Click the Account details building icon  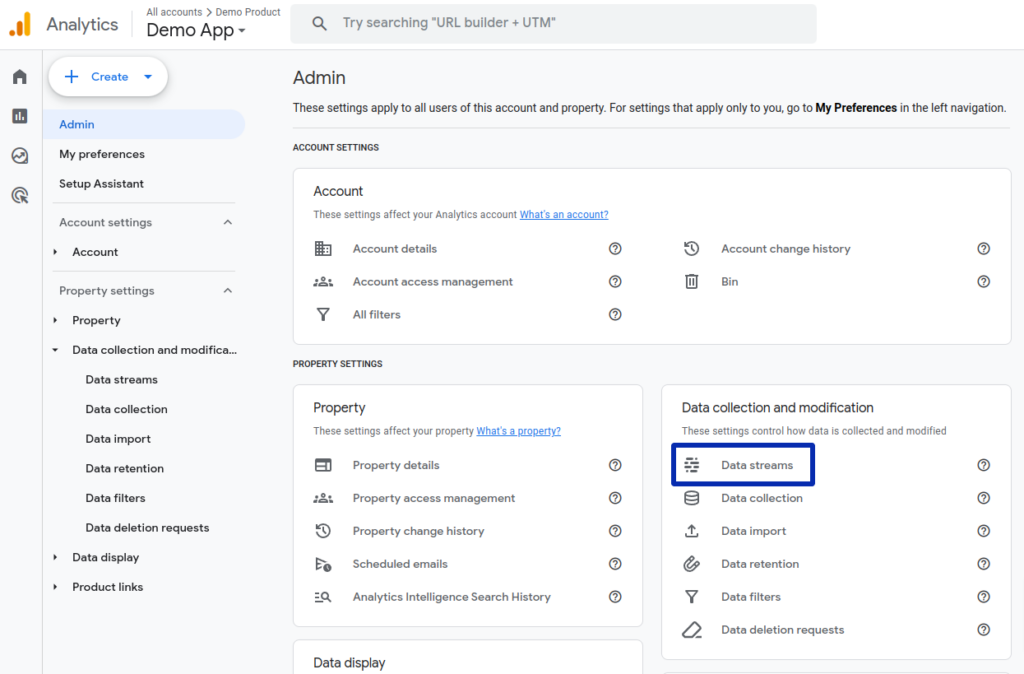(x=323, y=249)
